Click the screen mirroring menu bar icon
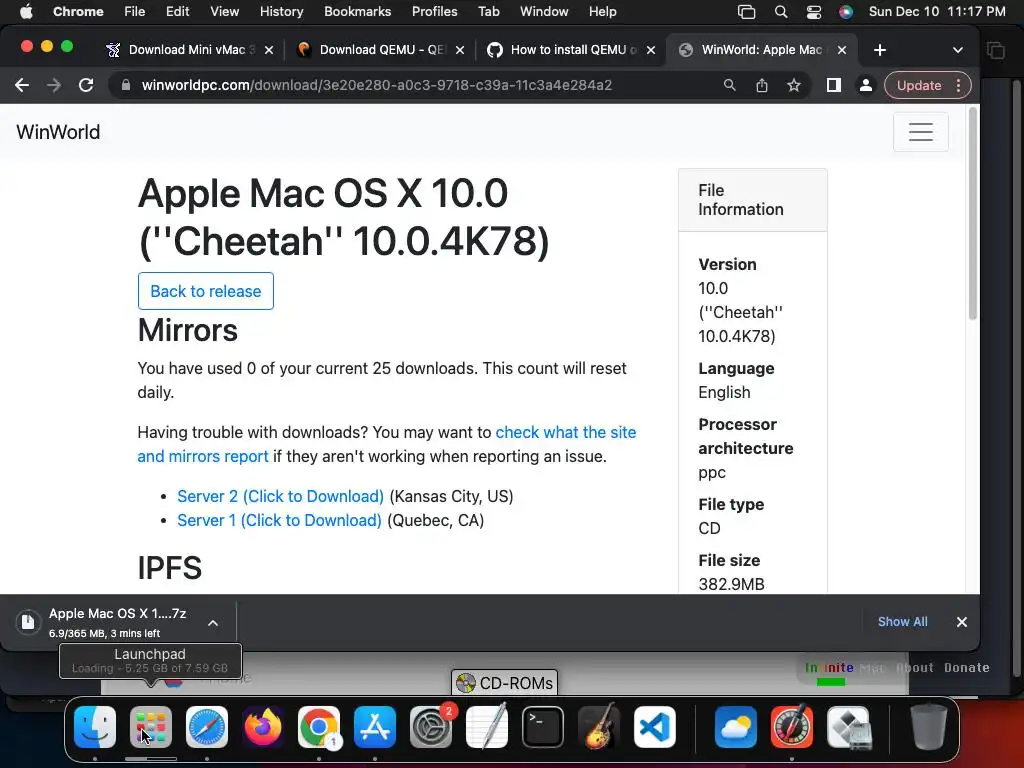 746,12
